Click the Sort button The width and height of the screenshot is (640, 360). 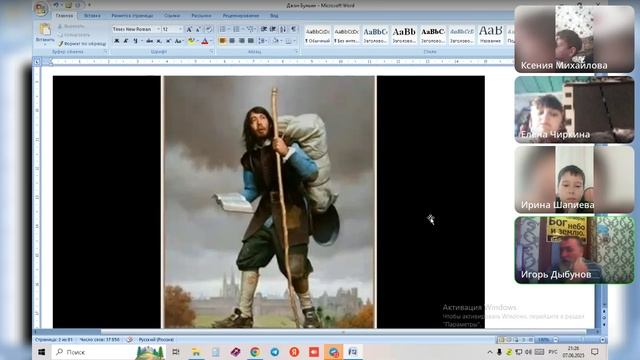point(283,29)
